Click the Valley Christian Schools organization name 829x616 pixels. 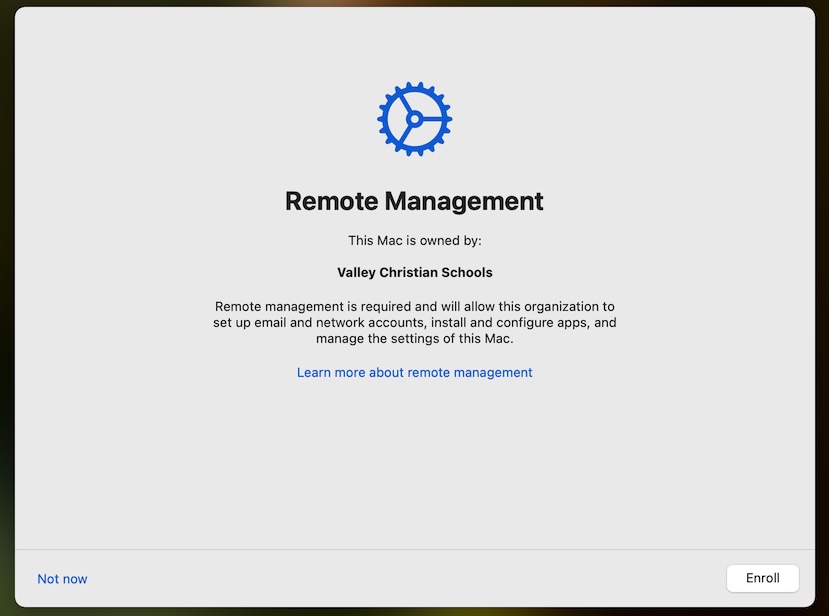[x=414, y=272]
